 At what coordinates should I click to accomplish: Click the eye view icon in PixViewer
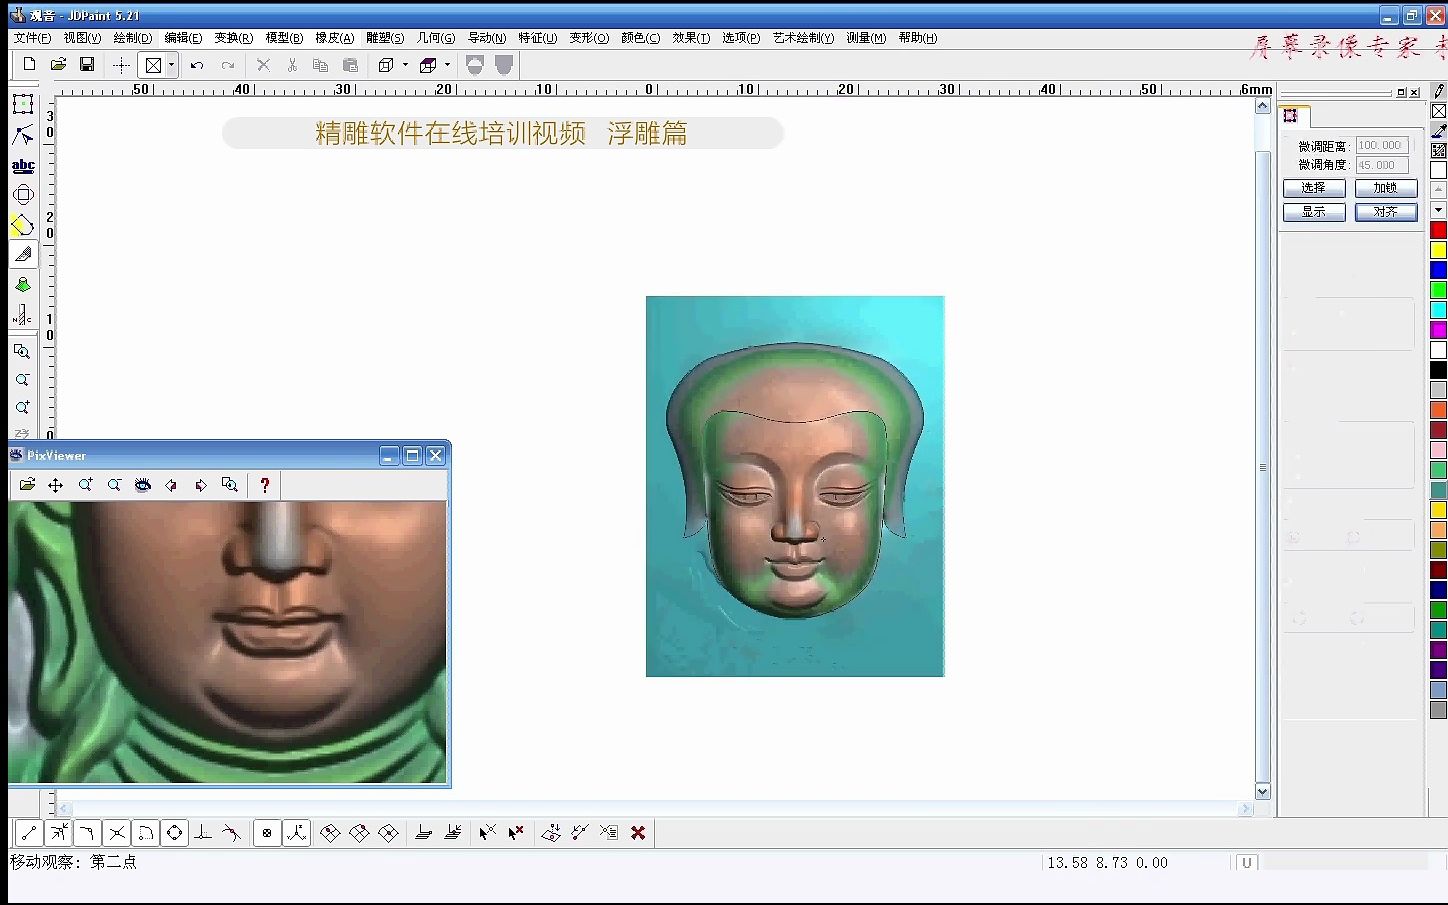click(x=143, y=485)
